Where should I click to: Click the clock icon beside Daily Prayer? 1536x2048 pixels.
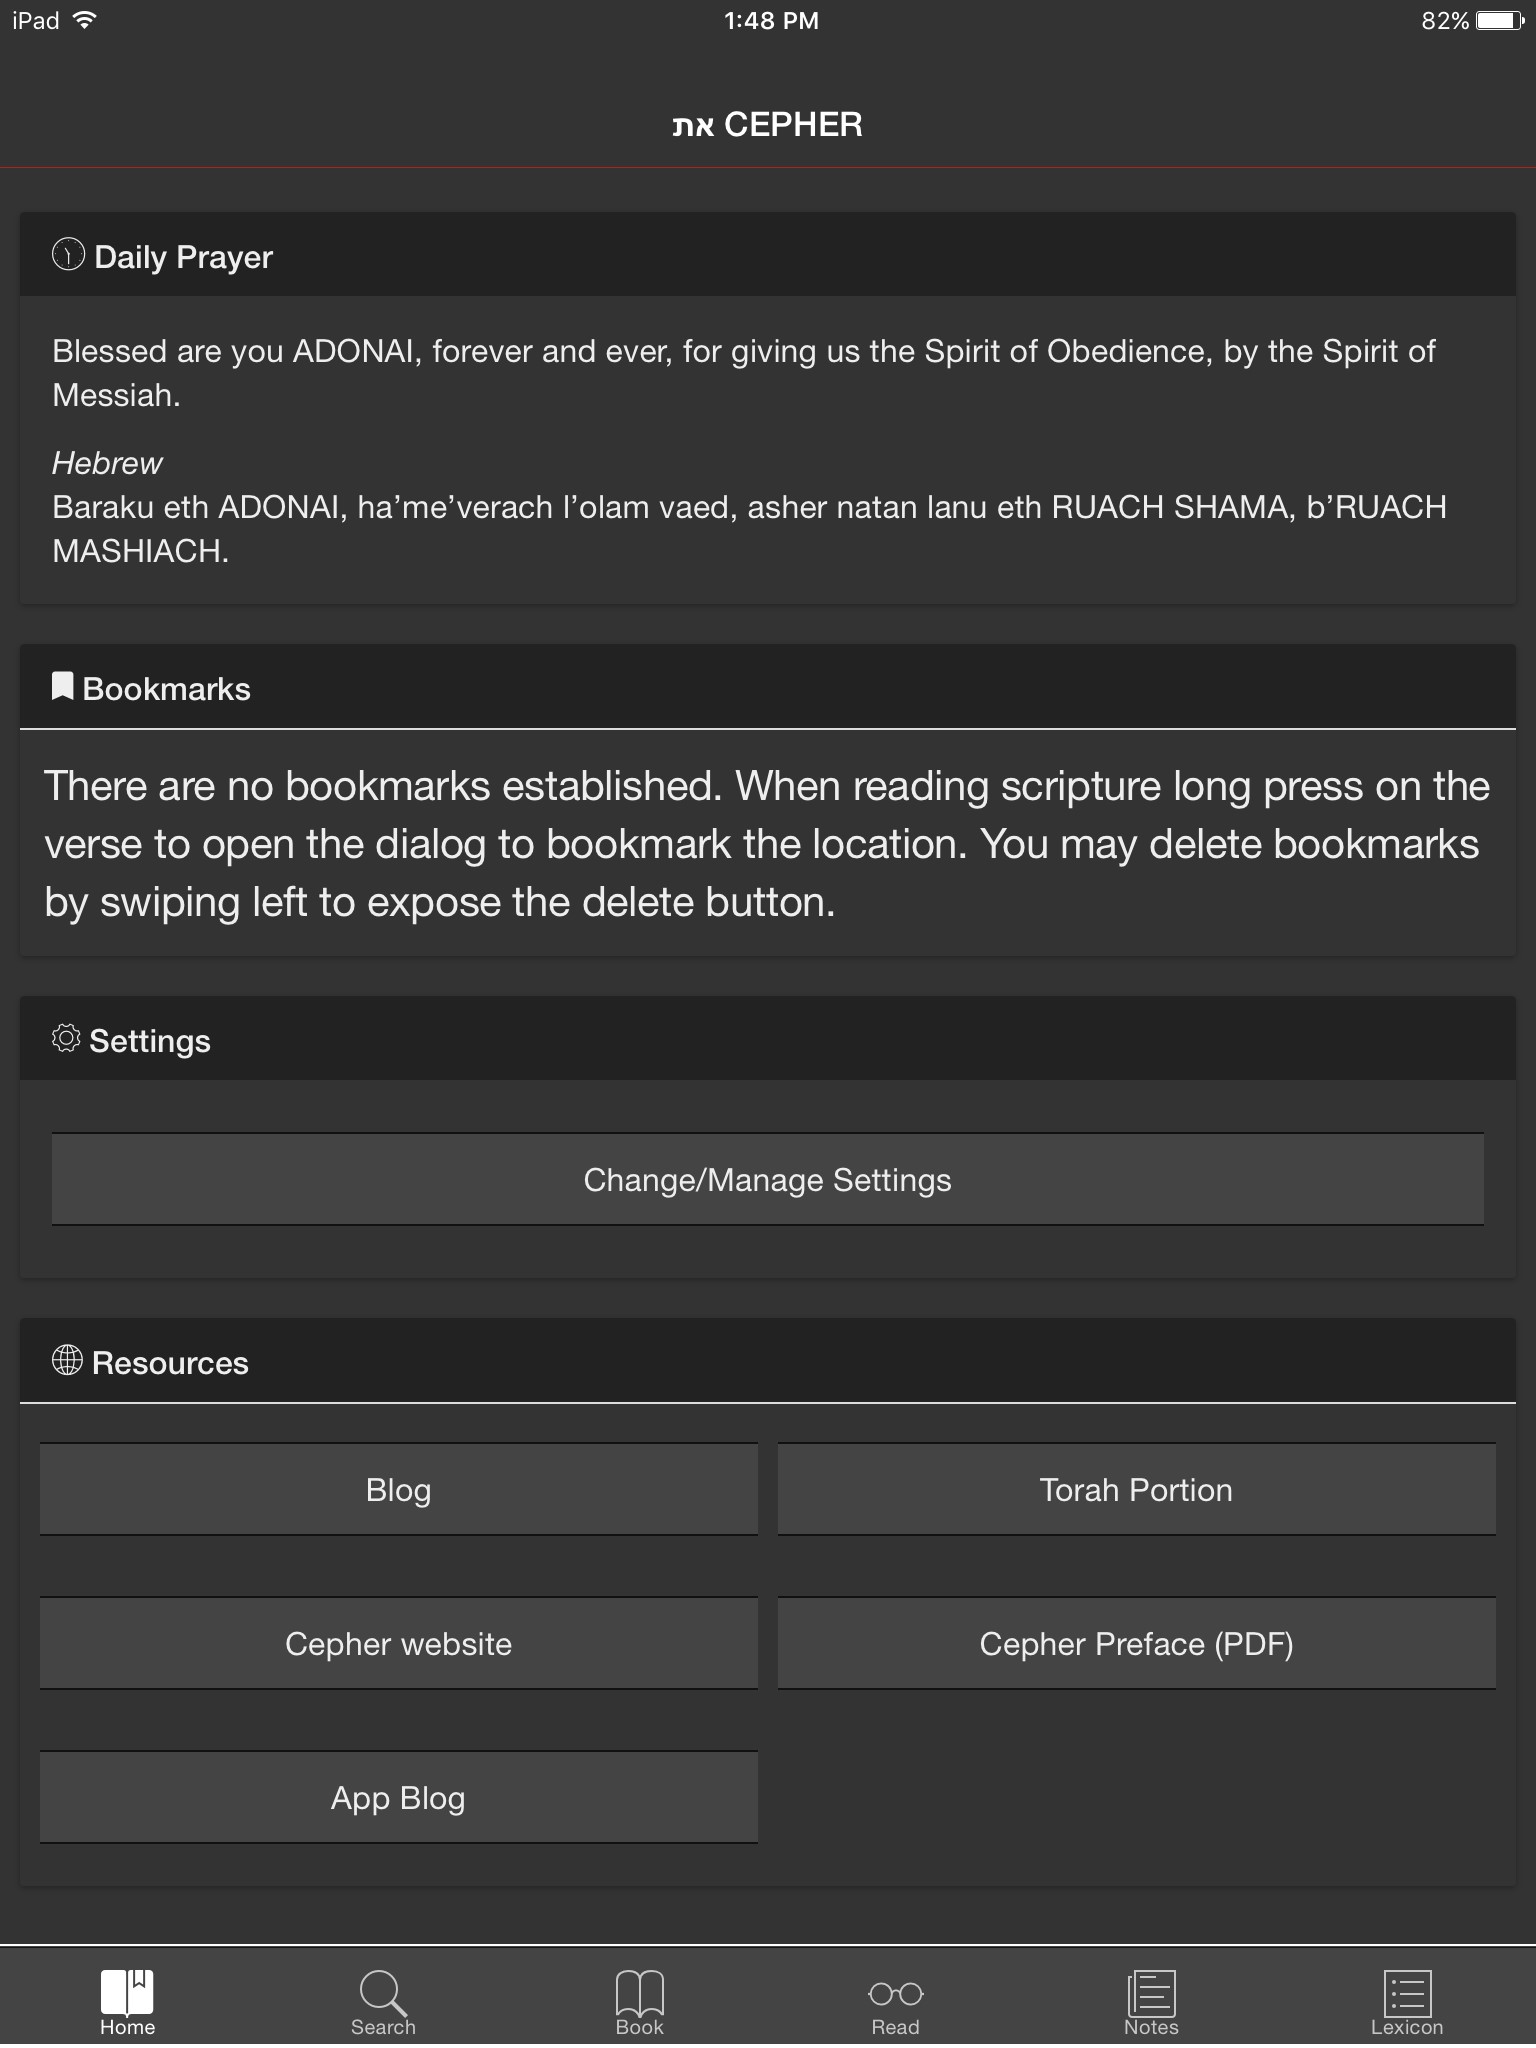tap(68, 255)
